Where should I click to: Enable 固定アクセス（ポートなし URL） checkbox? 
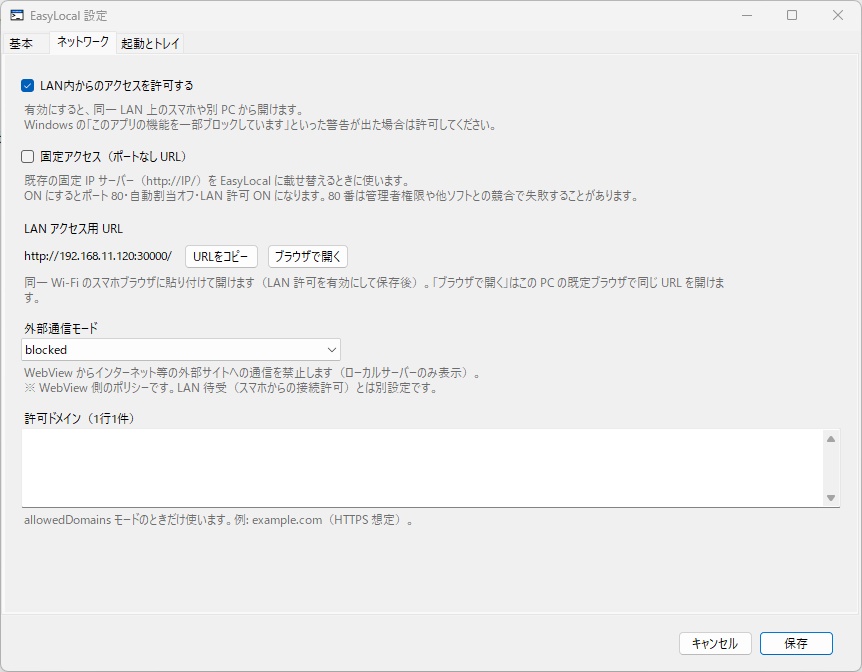point(27,157)
